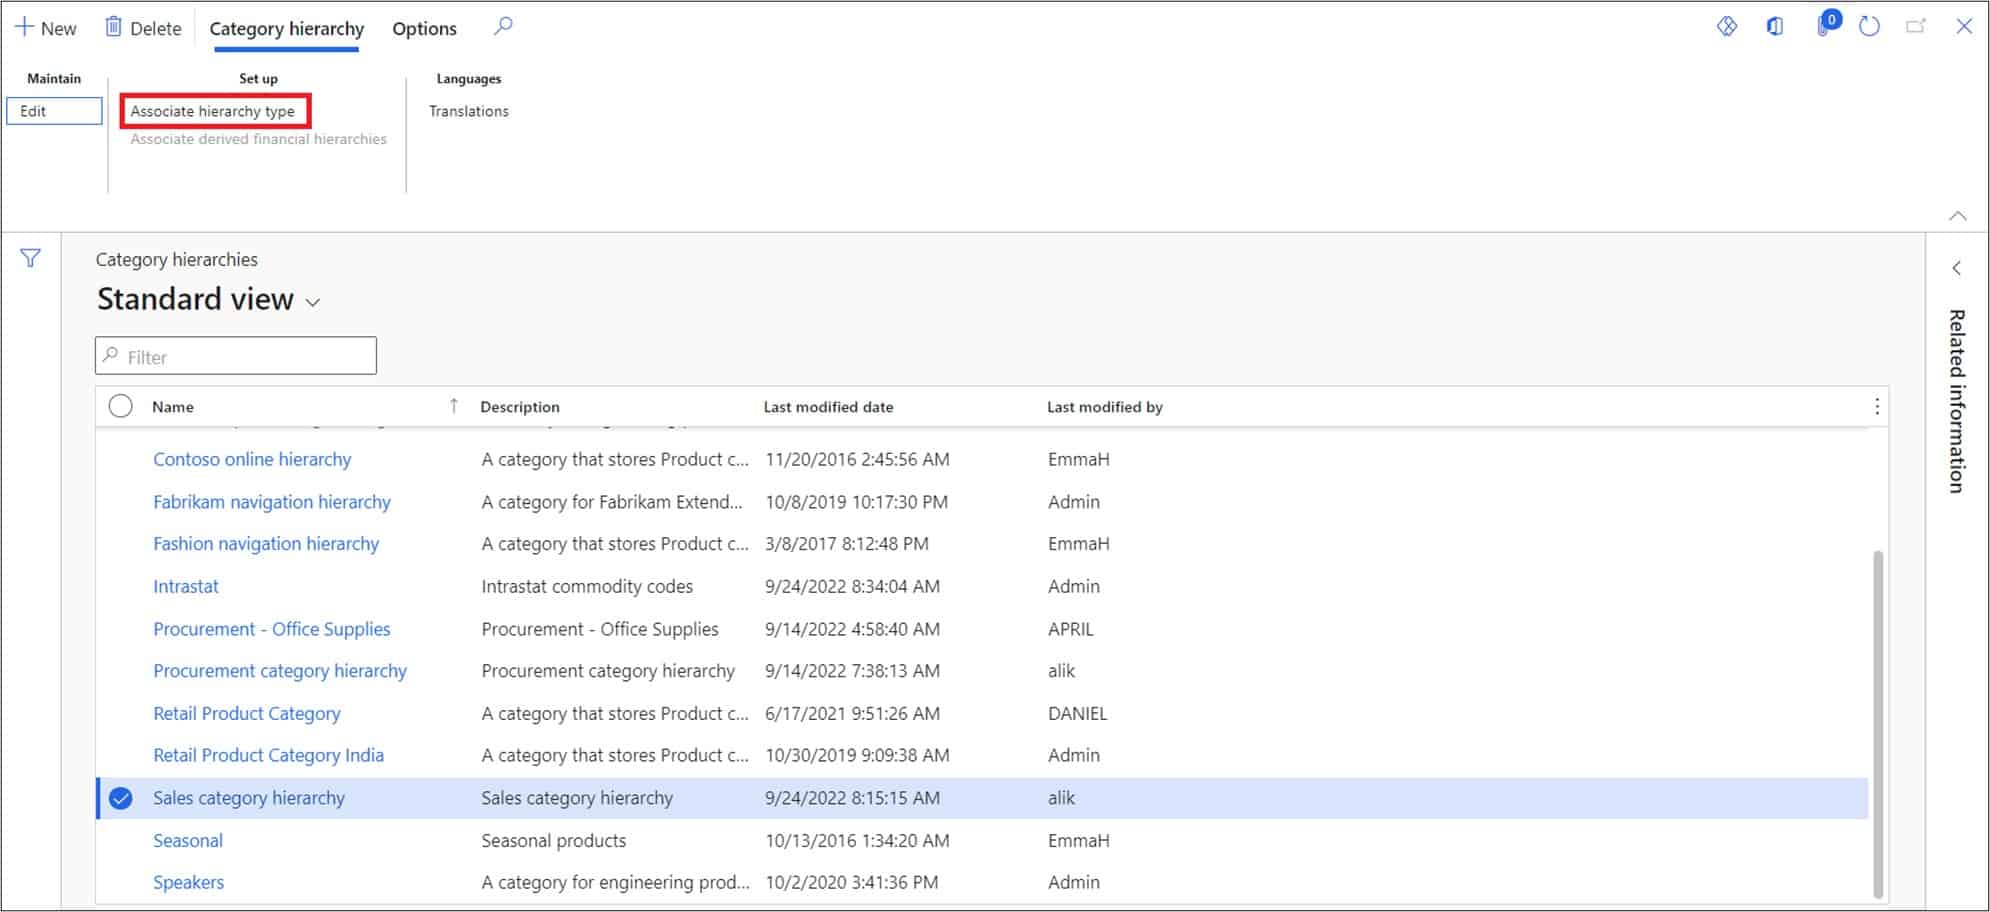Refresh the page with the refresh icon
Viewport: 1990px width, 912px height.
[x=1869, y=27]
